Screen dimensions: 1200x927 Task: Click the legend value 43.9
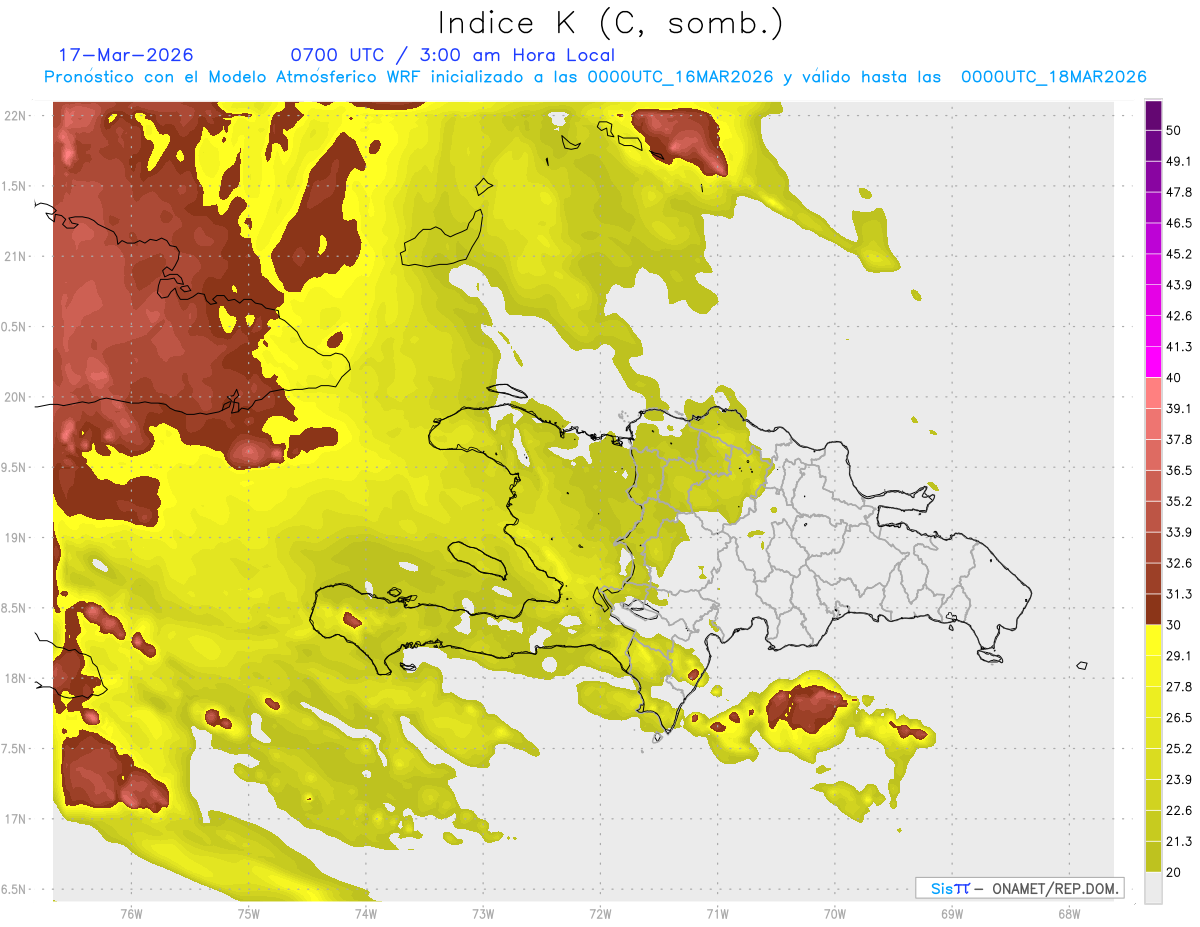click(x=1179, y=285)
